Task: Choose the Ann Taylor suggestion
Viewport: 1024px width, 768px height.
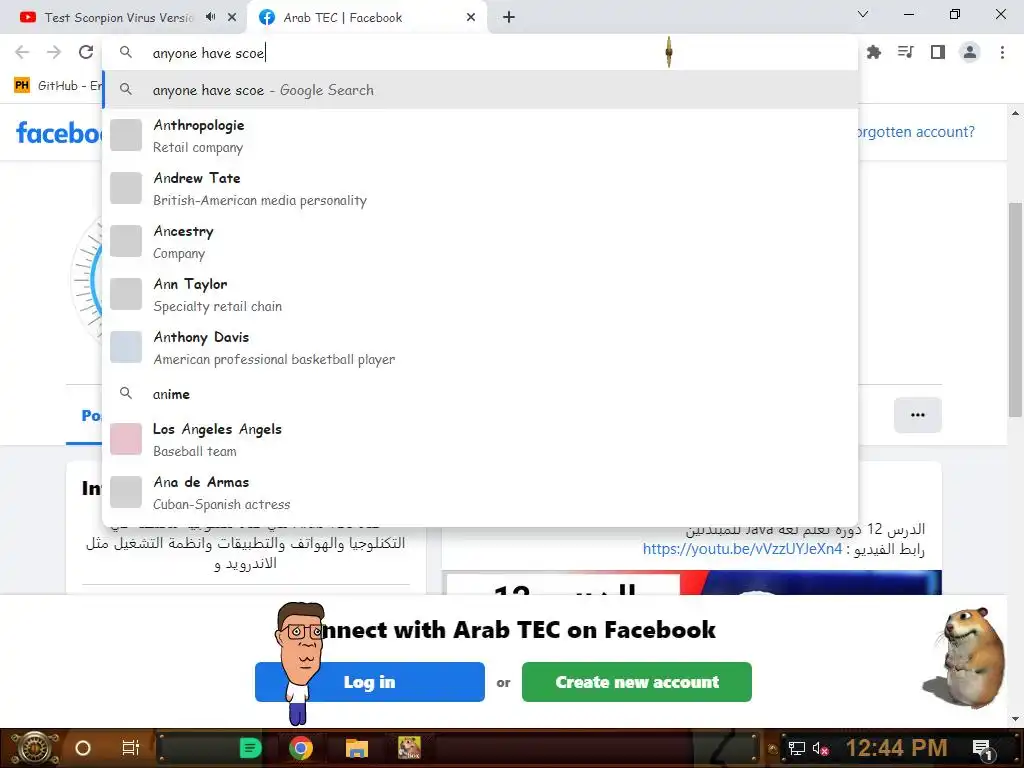Action: tap(480, 294)
